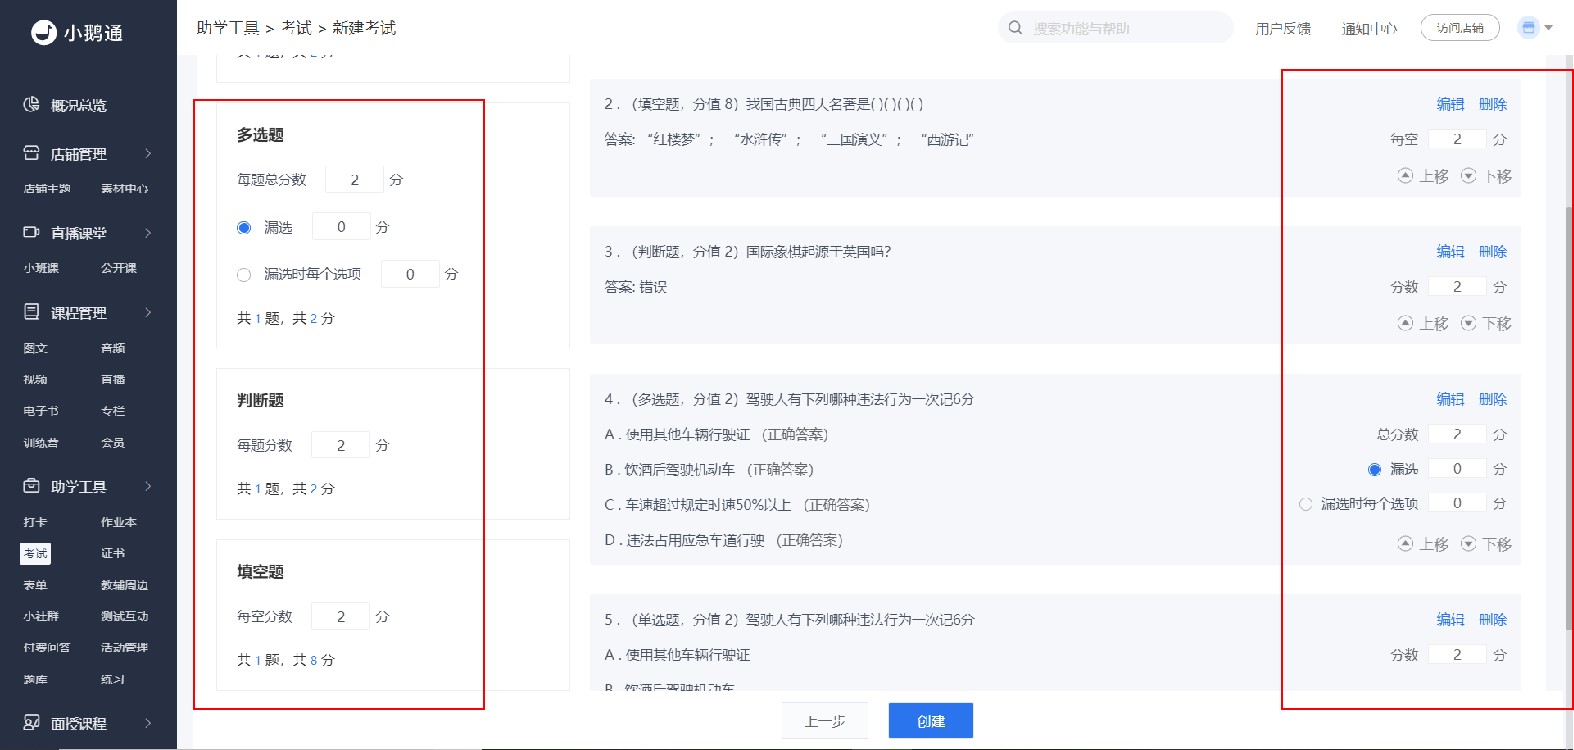Click 删除 link for question 4
This screenshot has height=750, width=1574.
(x=1493, y=399)
